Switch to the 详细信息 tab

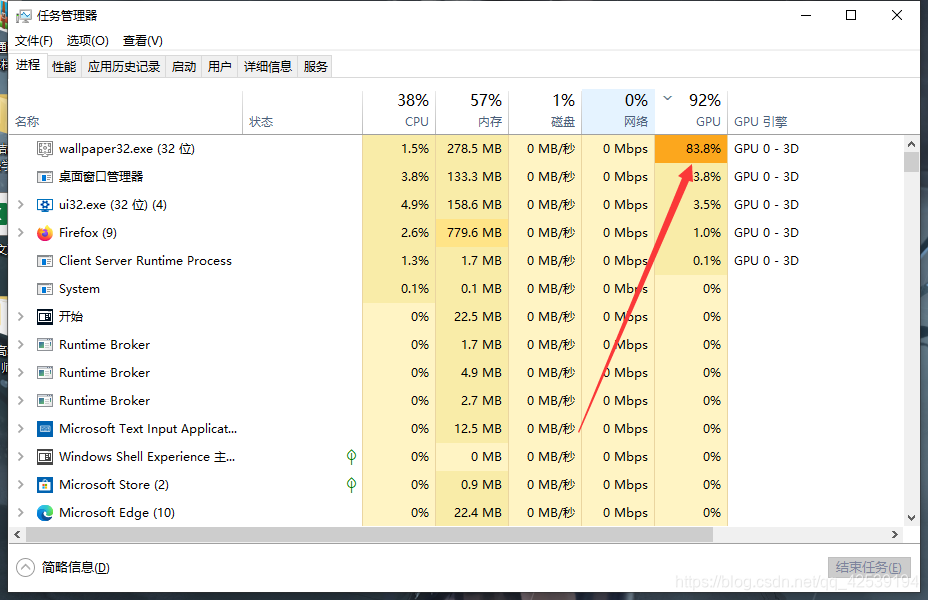pos(268,67)
